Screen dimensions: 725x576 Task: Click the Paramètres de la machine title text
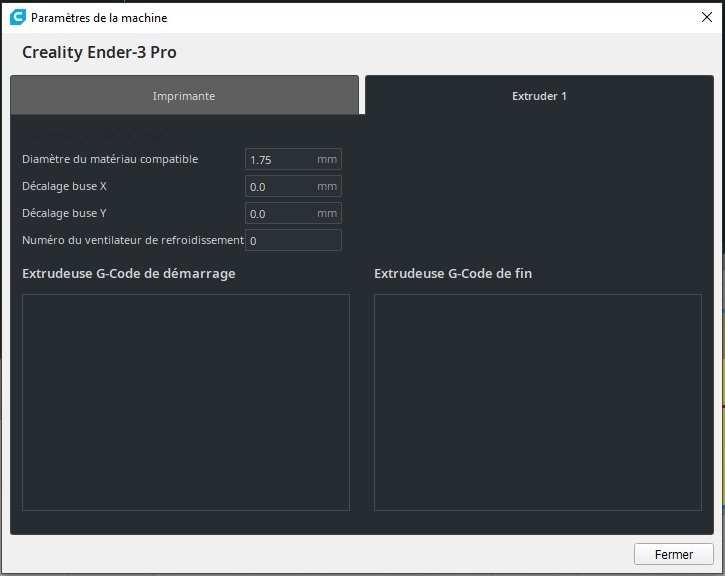click(99, 18)
